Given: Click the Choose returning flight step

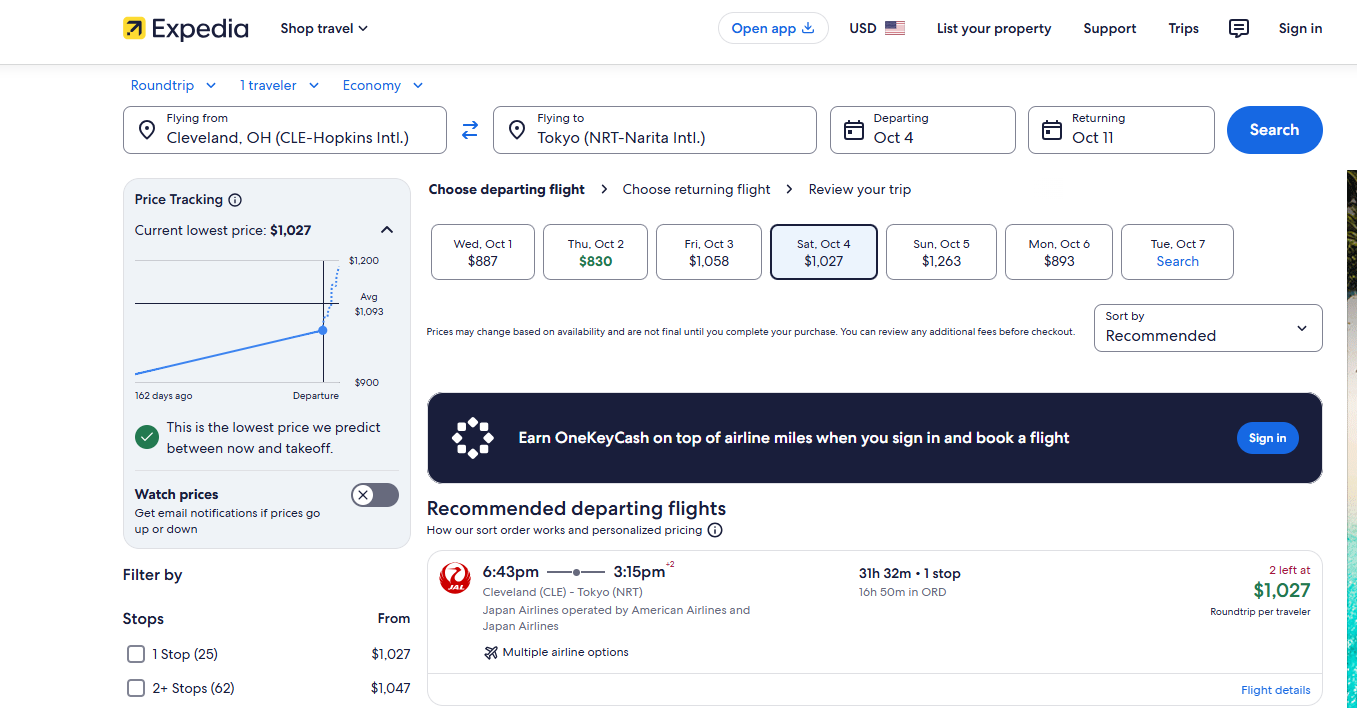Looking at the screenshot, I should tap(697, 189).
